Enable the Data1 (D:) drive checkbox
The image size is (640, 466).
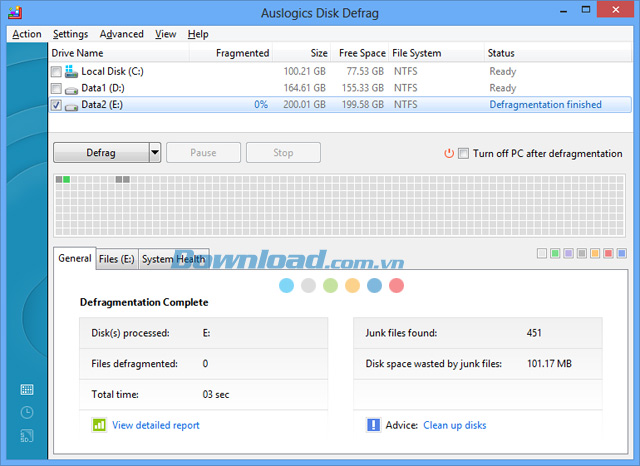point(56,88)
